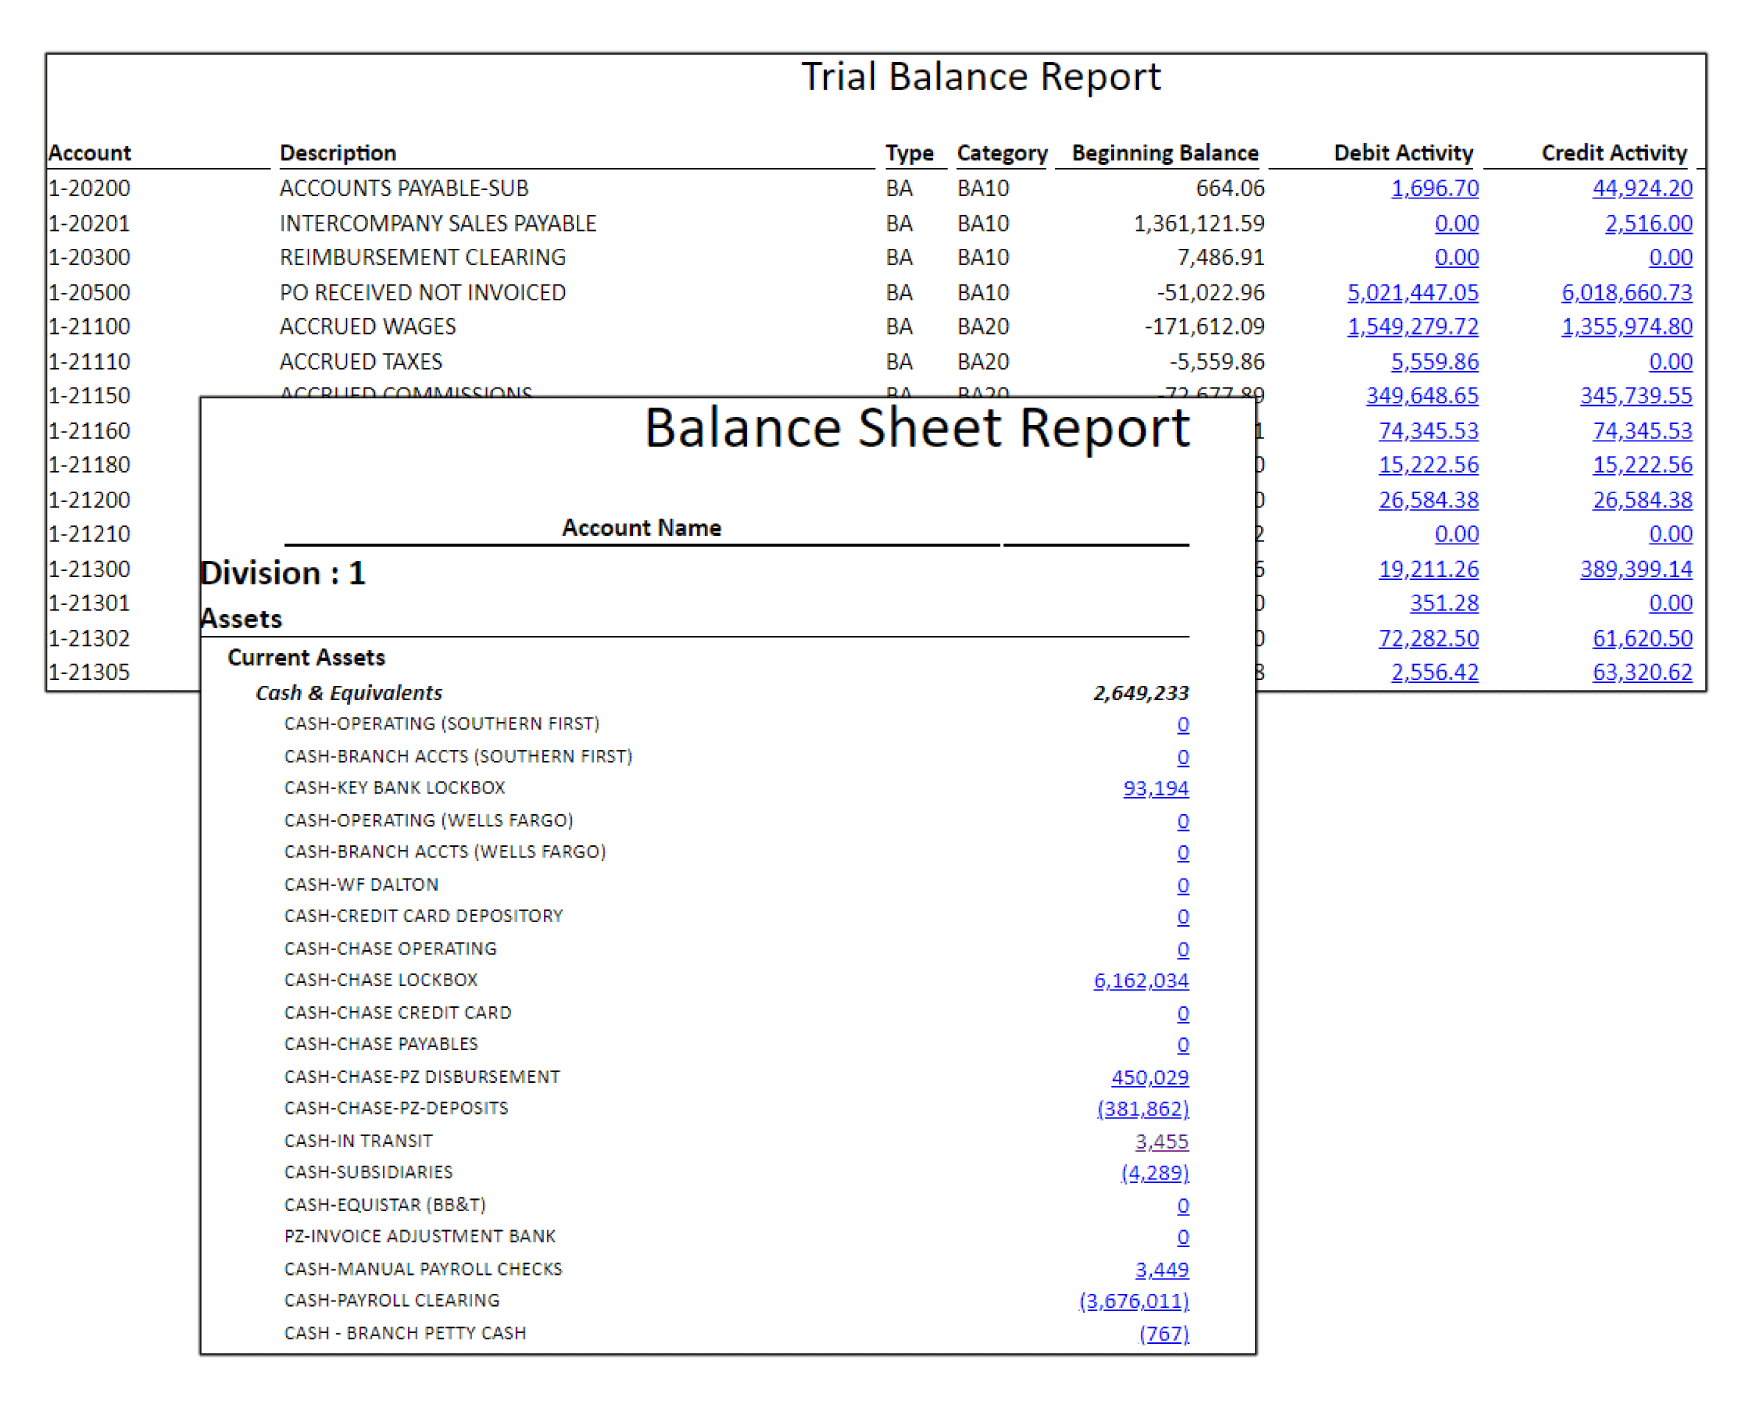Select the 1,355,974.80 Accrued Wages credit

click(x=1626, y=326)
